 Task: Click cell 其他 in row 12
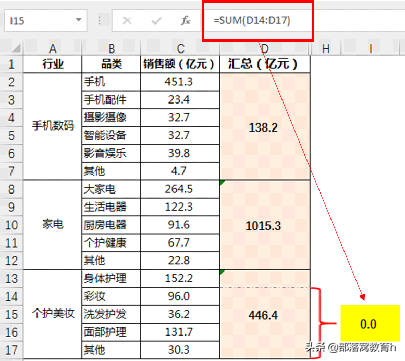pos(111,260)
